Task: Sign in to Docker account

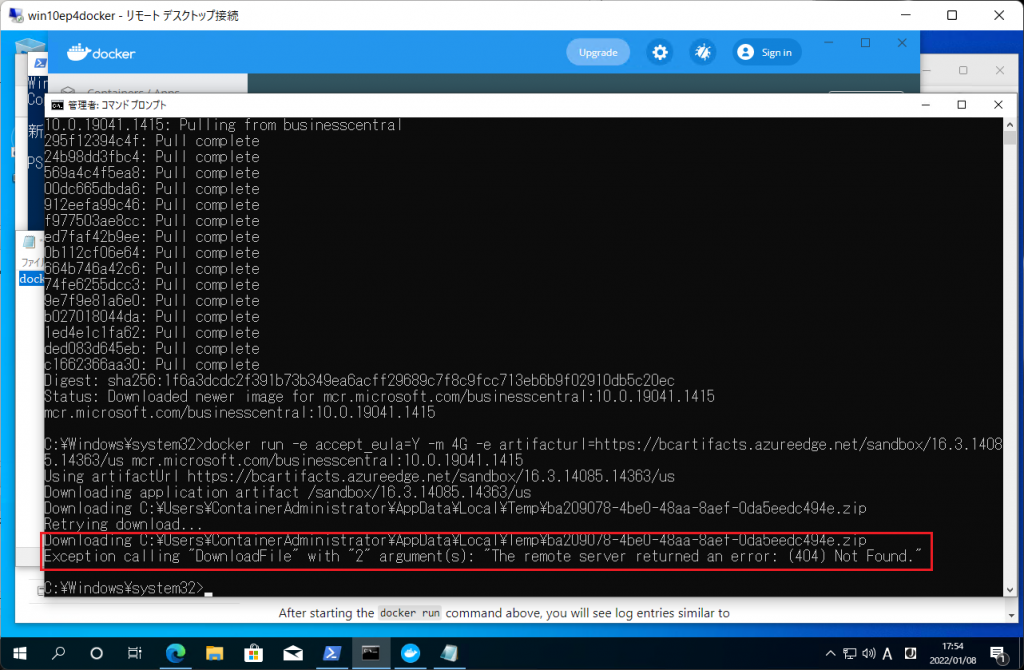Action: click(765, 52)
